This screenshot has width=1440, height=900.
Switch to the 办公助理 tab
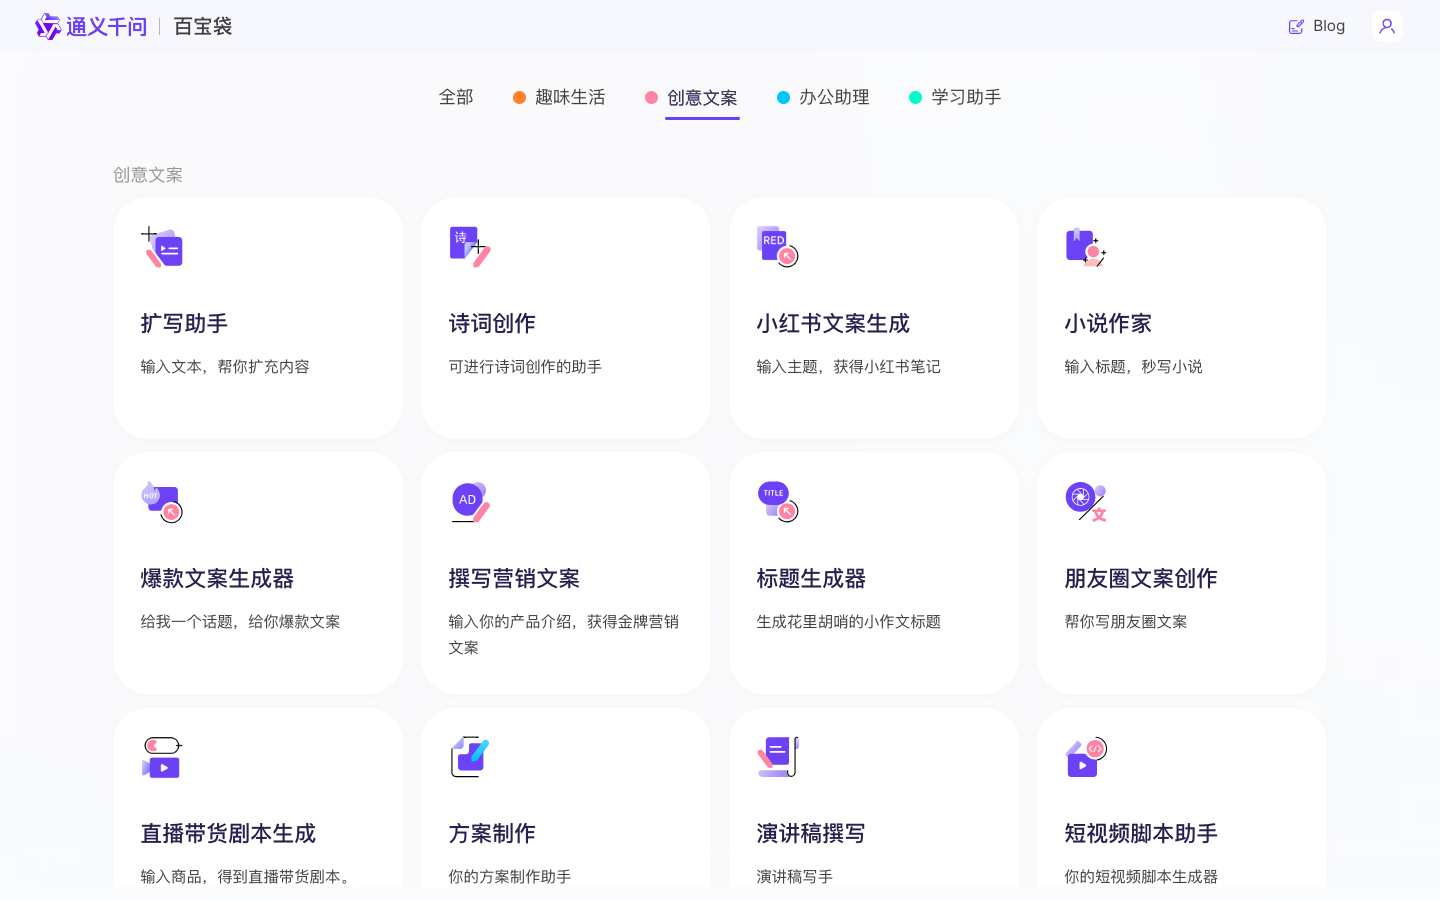click(836, 97)
